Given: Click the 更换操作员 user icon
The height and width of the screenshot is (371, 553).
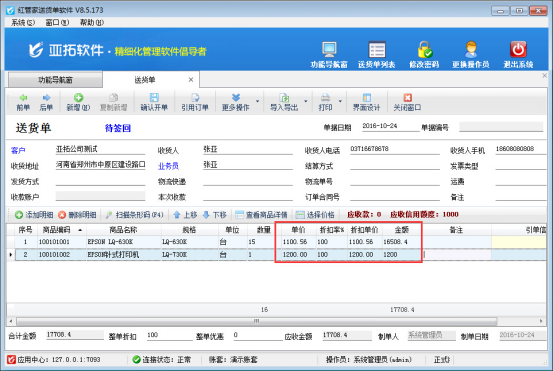Looking at the screenshot, I should point(471,50).
